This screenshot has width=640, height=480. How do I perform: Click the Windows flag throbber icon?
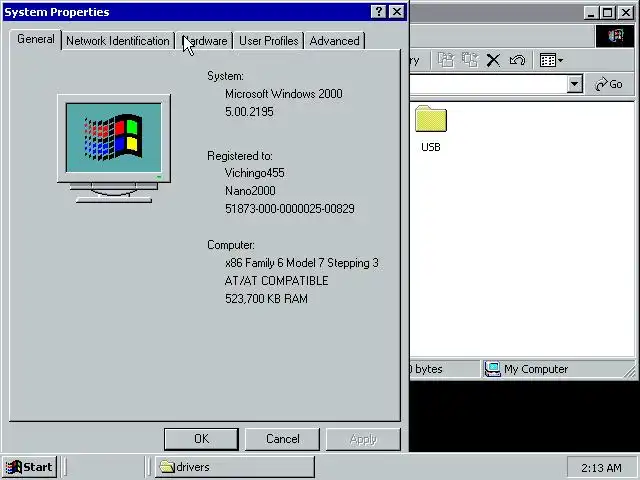click(x=616, y=36)
